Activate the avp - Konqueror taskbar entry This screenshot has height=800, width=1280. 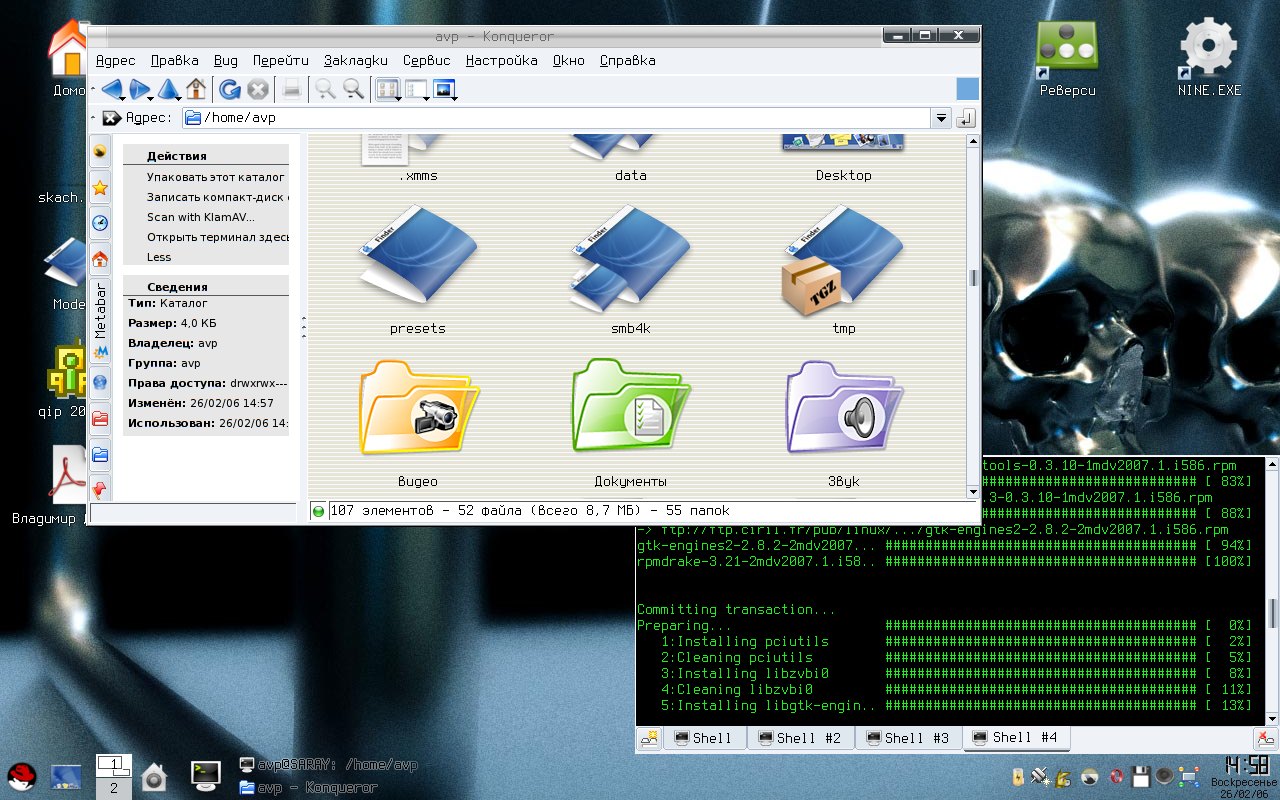(x=308, y=788)
